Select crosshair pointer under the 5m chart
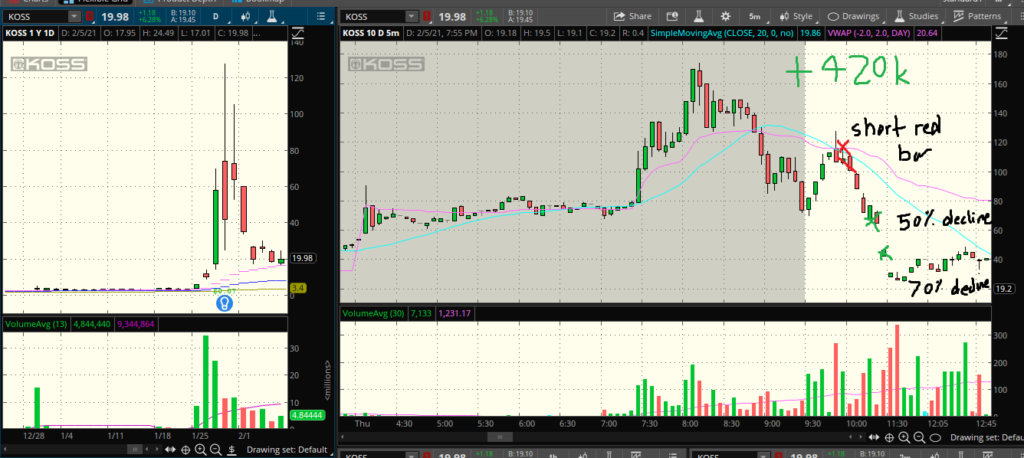The height and width of the screenshot is (458, 1024). click(x=890, y=437)
